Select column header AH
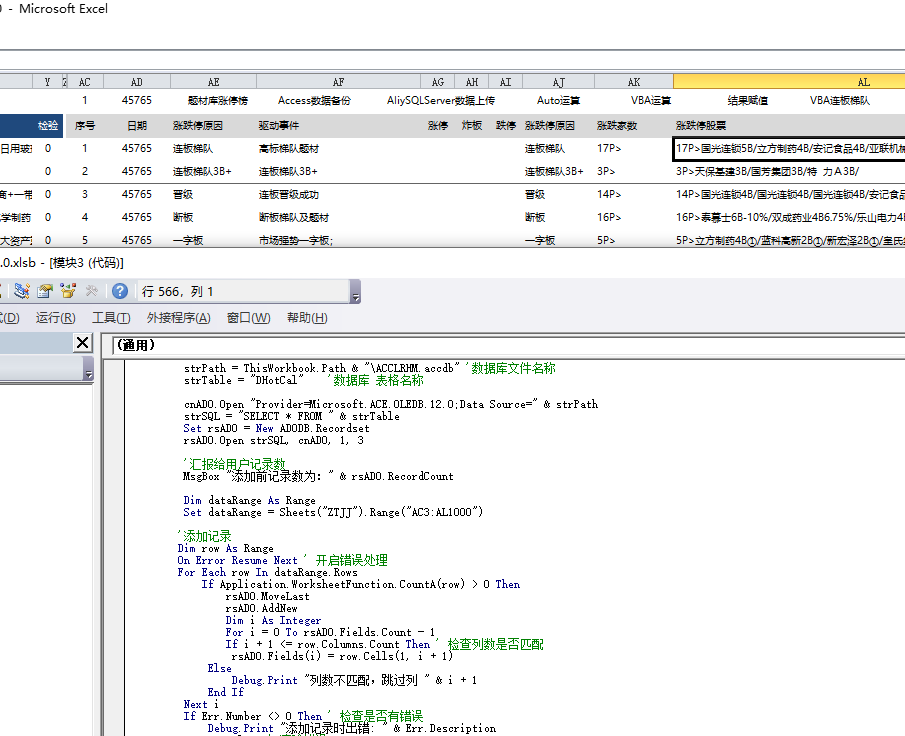Image resolution: width=905 pixels, height=736 pixels. (472, 82)
